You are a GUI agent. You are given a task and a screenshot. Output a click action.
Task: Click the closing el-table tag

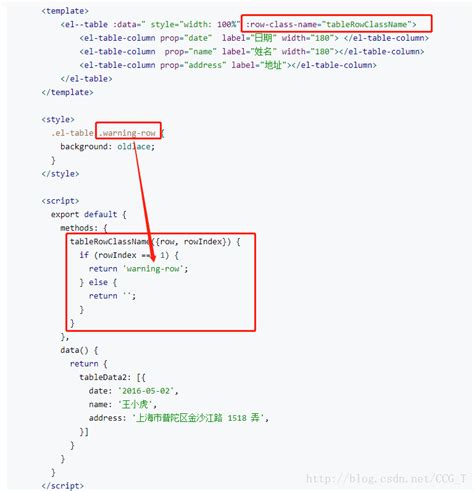pyautogui.click(x=86, y=79)
